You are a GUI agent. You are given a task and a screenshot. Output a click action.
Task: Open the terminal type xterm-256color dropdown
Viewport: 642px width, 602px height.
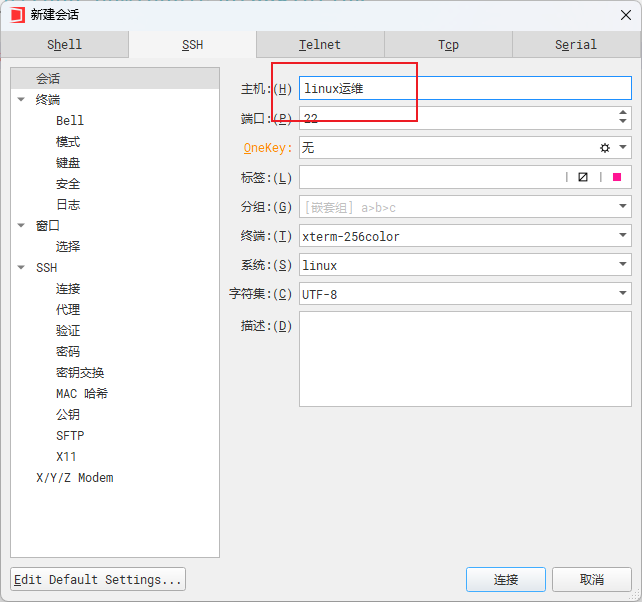pyautogui.click(x=623, y=236)
